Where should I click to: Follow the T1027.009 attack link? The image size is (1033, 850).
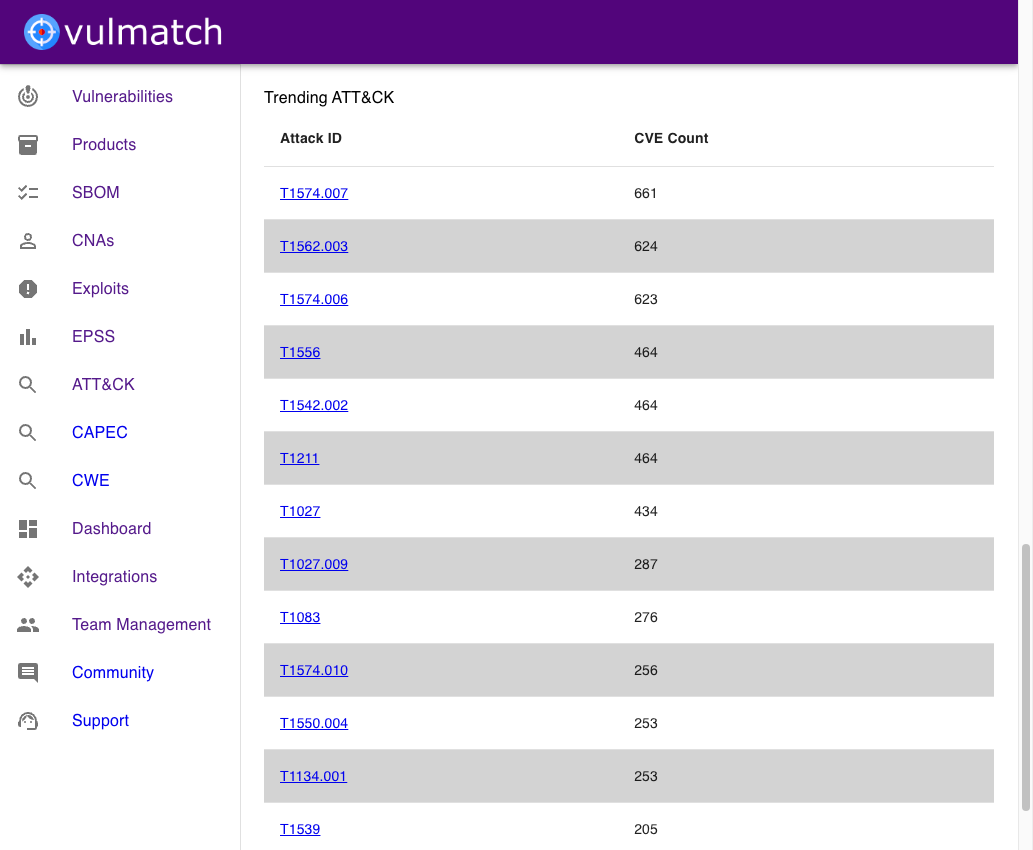pos(314,564)
